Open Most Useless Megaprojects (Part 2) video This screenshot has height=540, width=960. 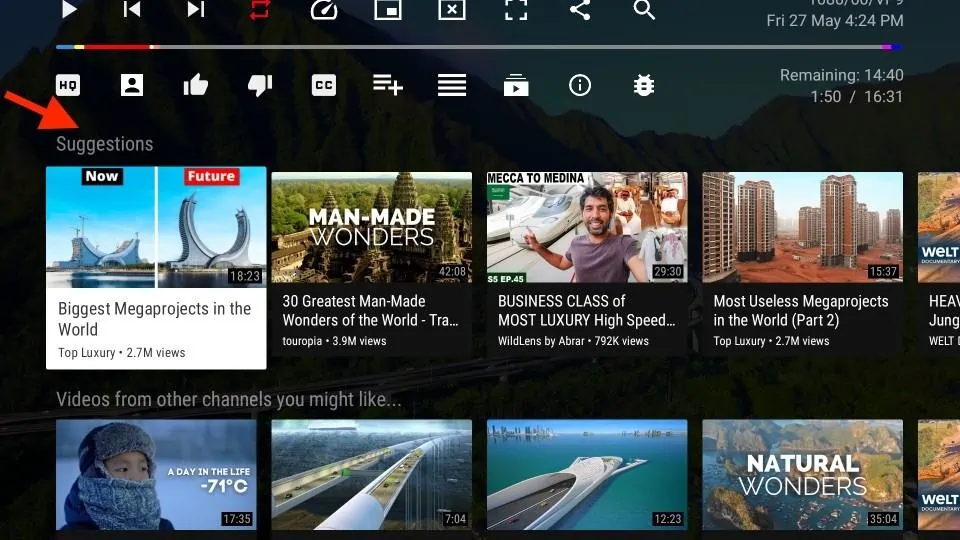(803, 264)
